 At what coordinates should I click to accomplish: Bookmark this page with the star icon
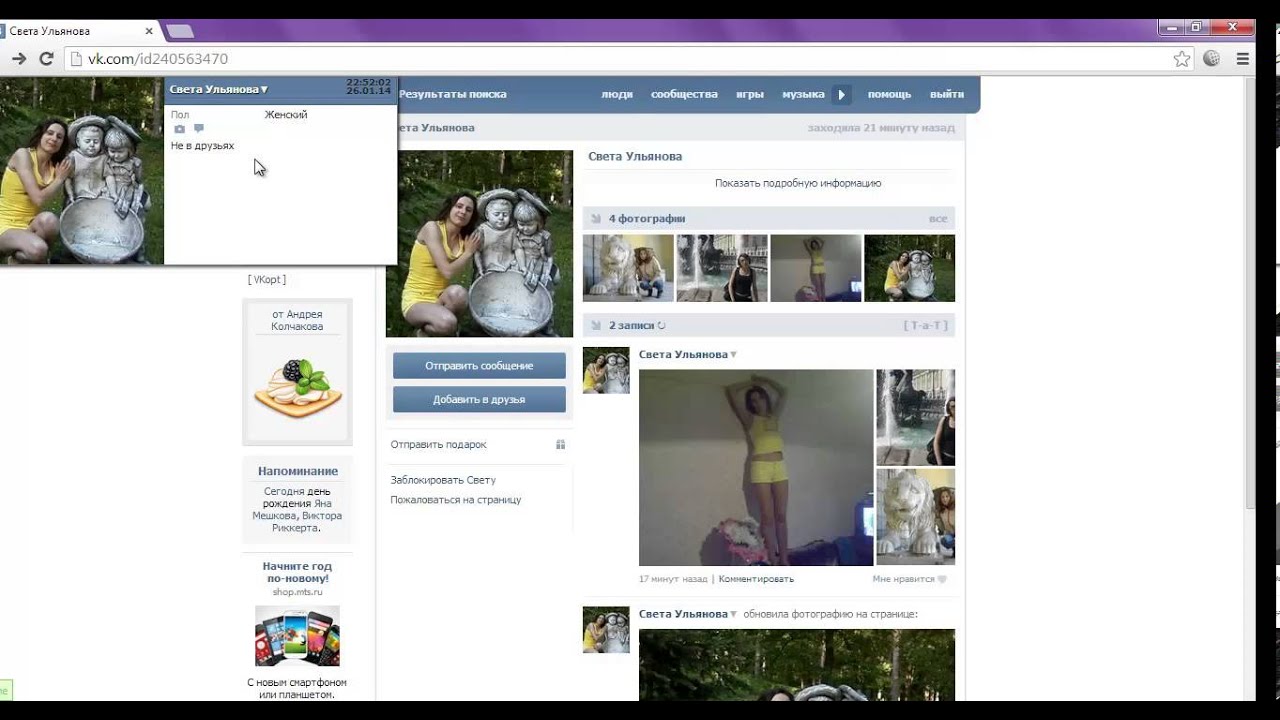tap(1182, 59)
